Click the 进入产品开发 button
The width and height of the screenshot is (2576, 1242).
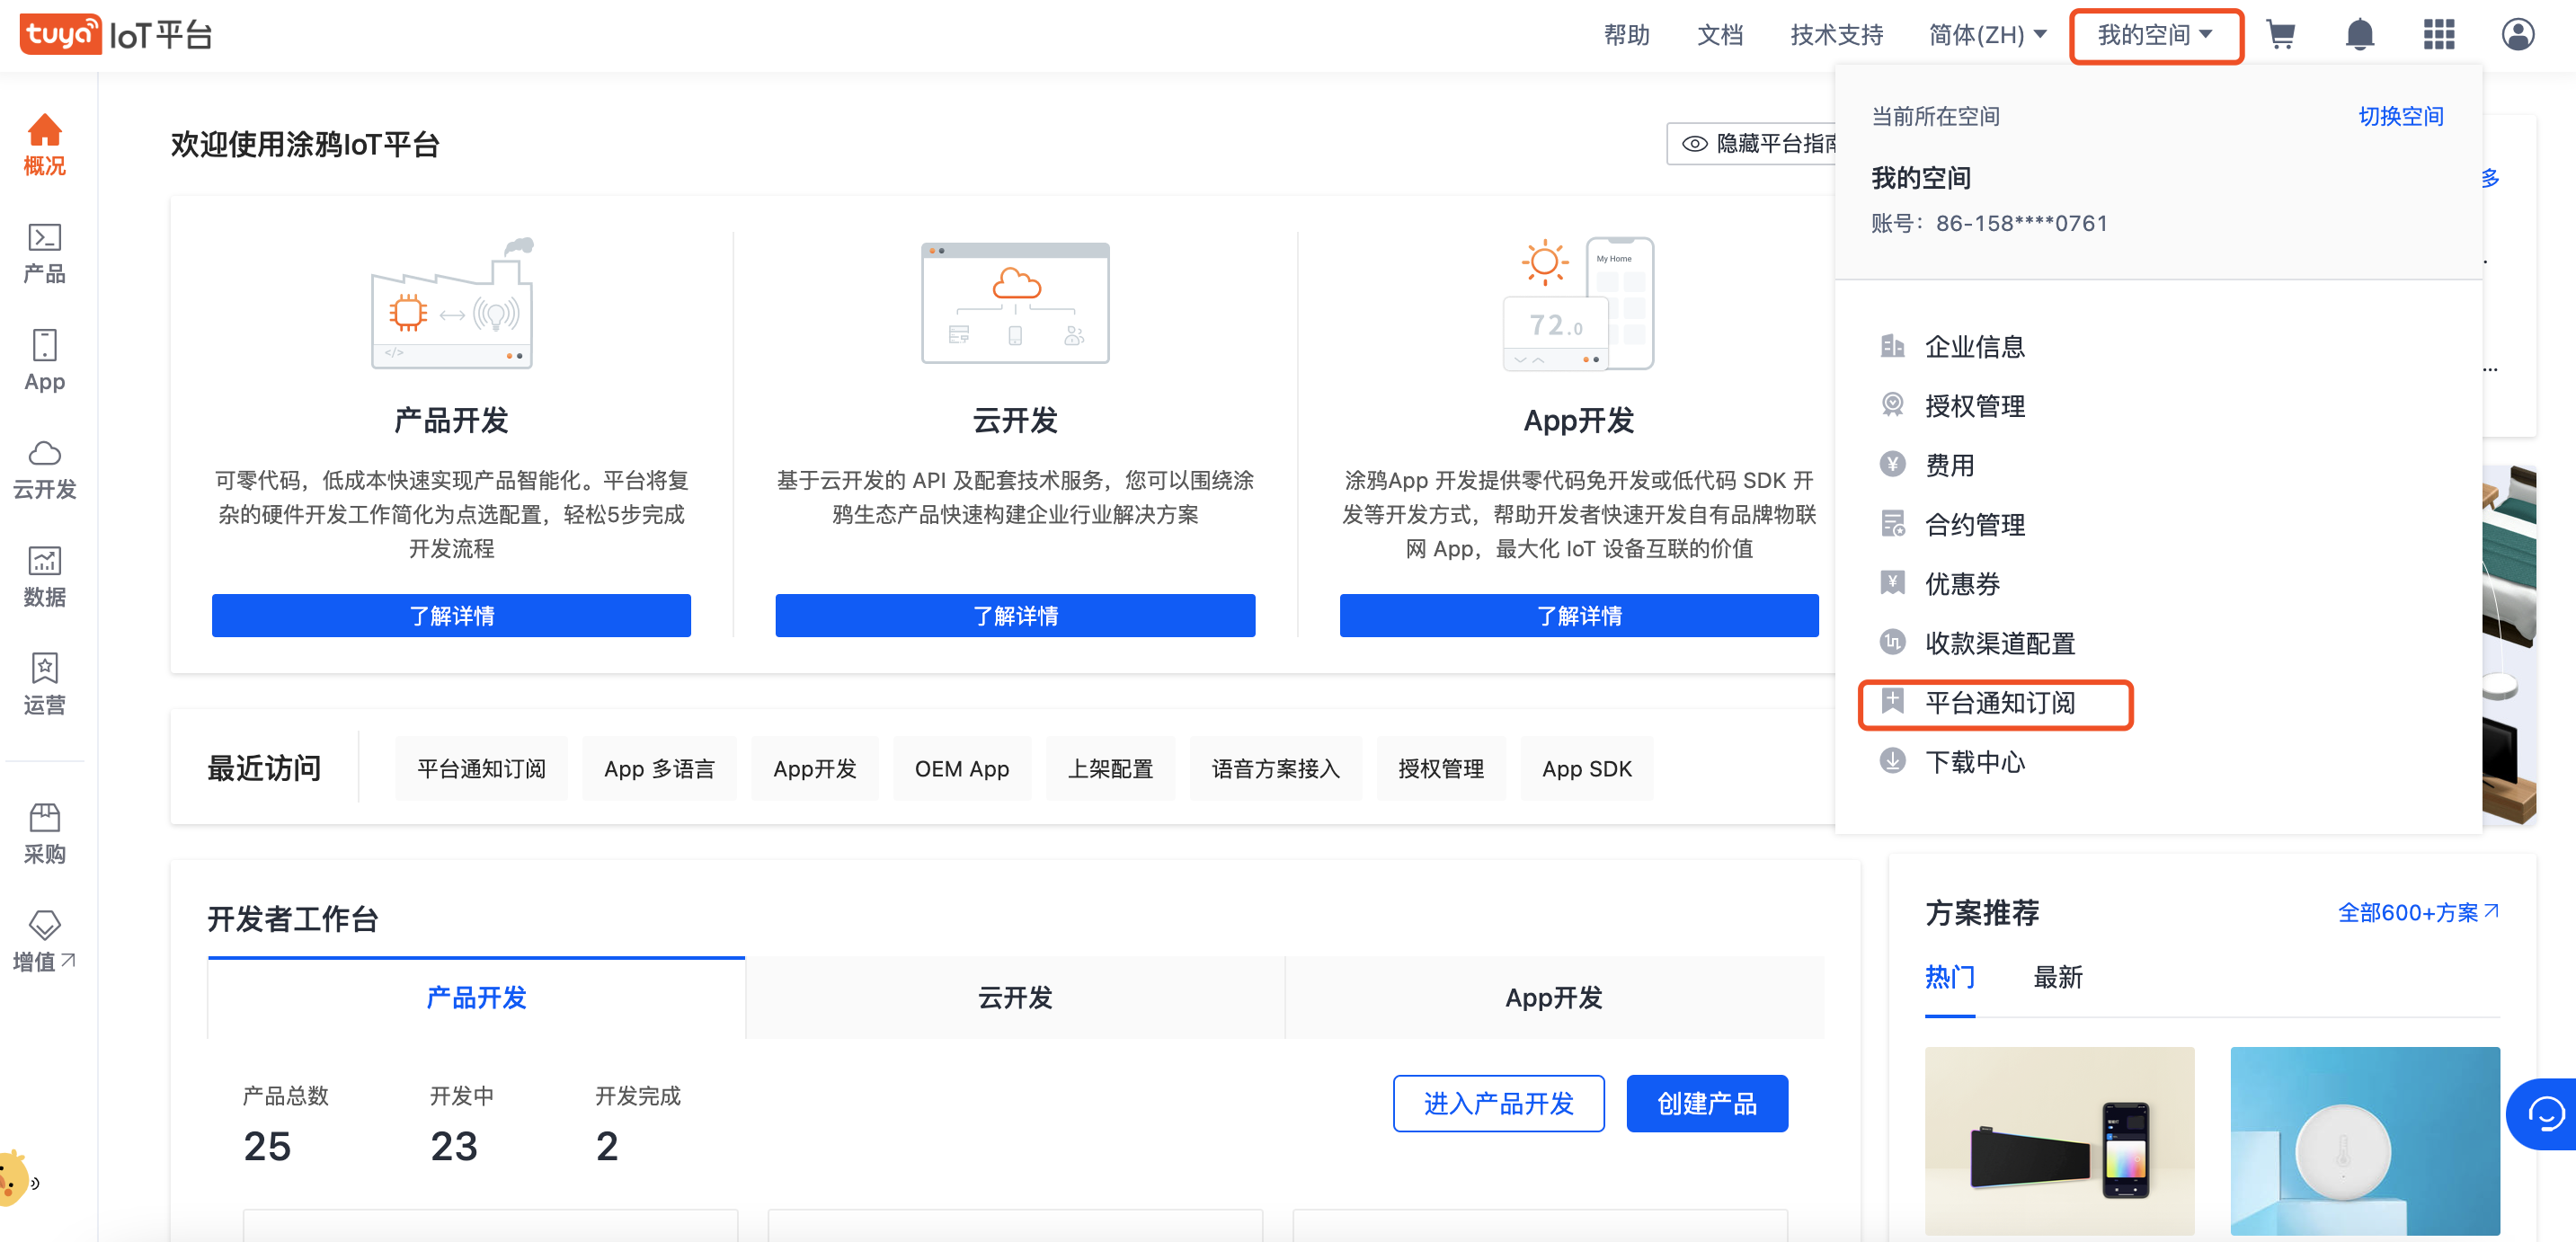1498,1103
